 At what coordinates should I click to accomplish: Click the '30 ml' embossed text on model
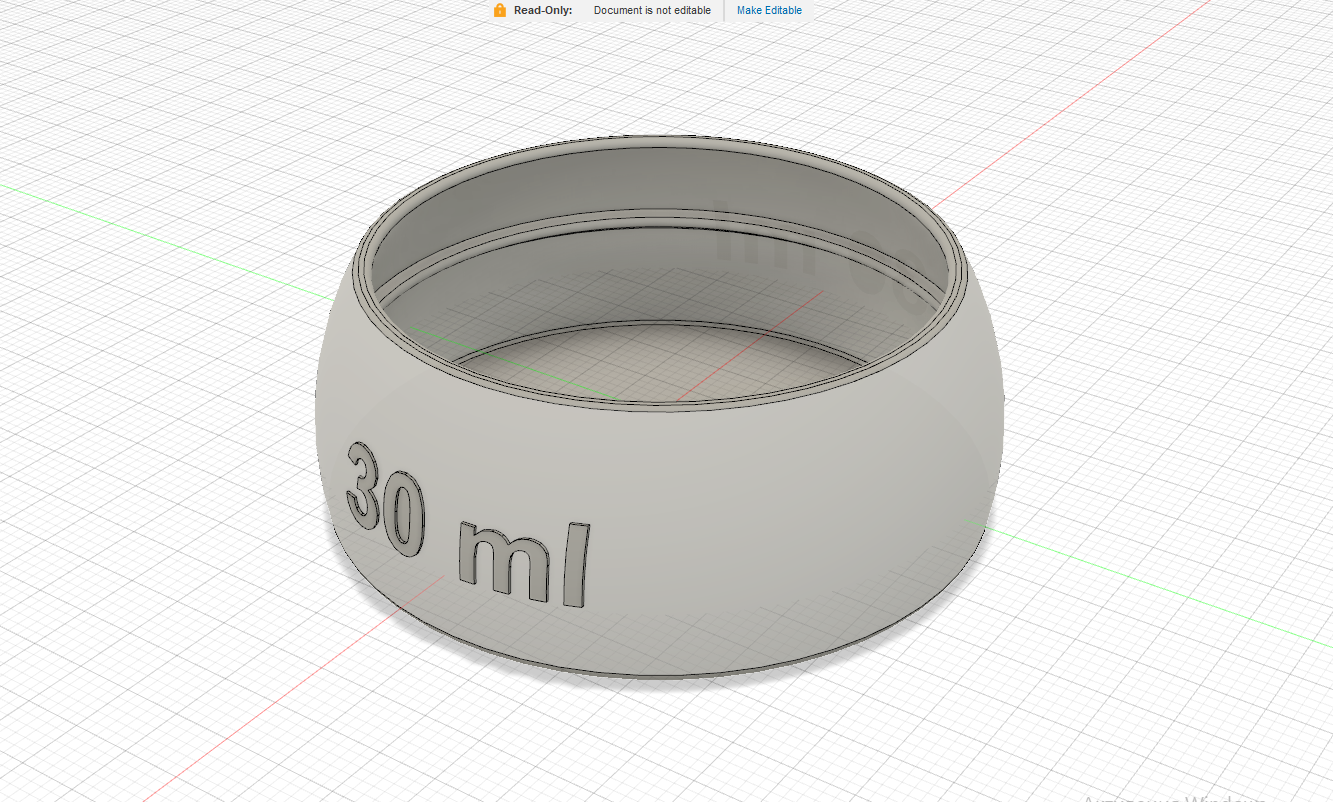[468, 526]
